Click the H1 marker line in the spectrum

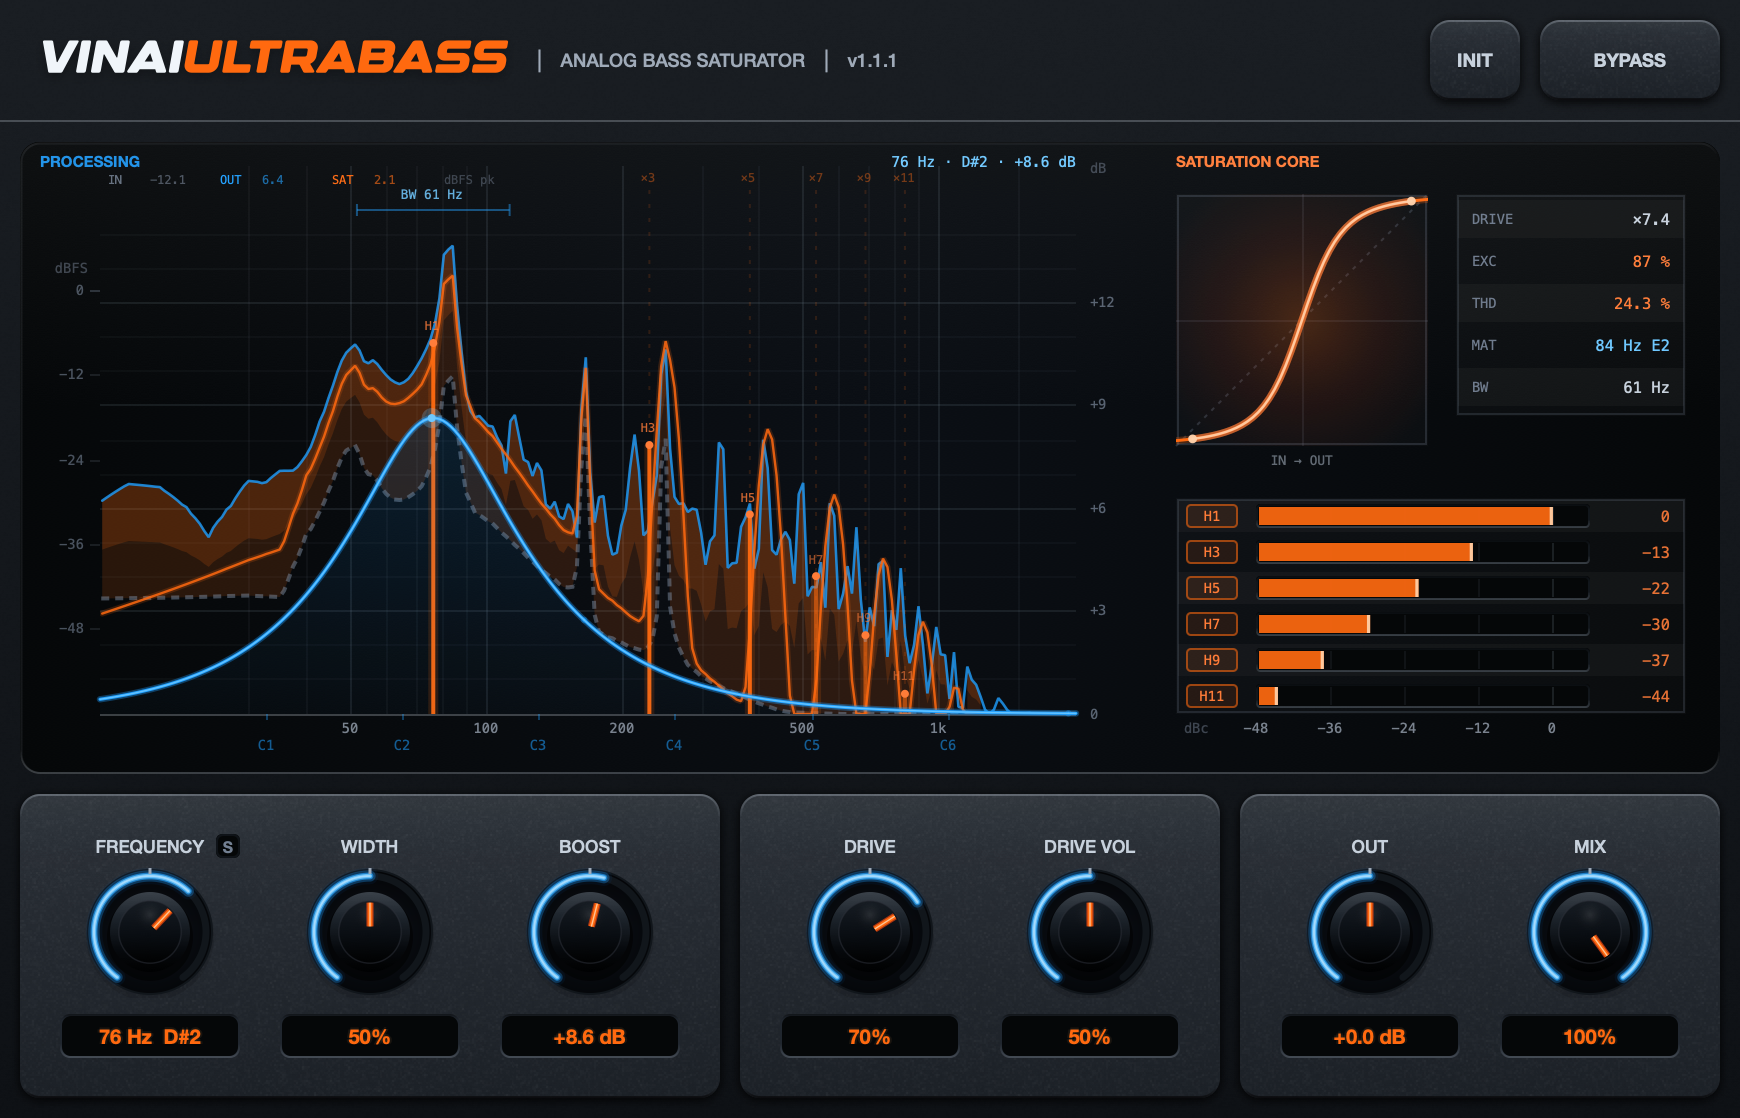pos(433,528)
